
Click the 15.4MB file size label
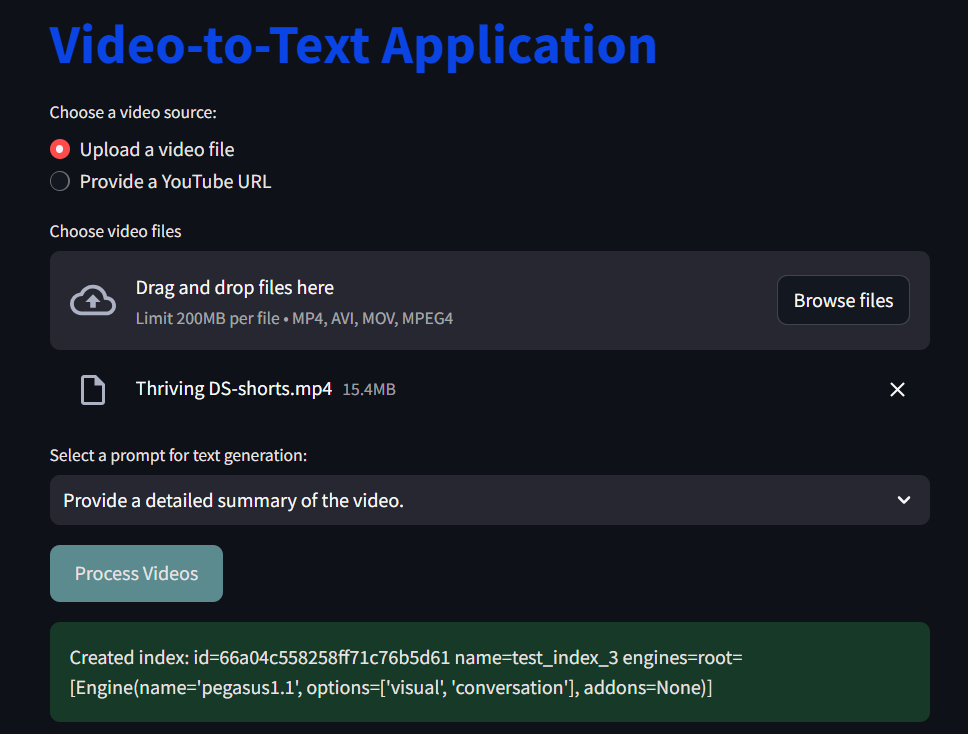coord(369,390)
